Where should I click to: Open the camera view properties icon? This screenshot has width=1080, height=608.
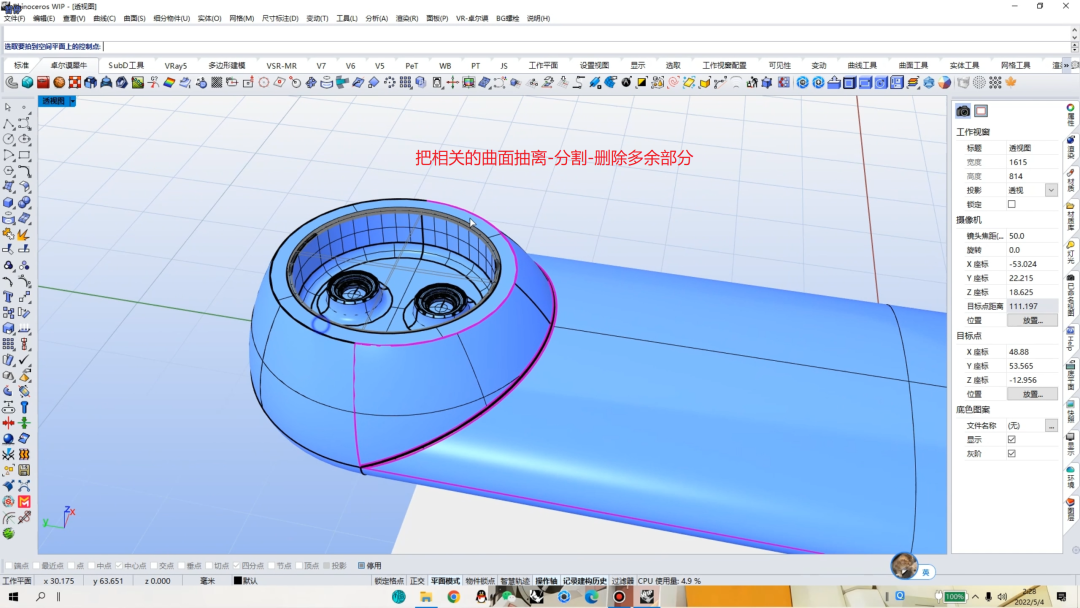click(963, 111)
